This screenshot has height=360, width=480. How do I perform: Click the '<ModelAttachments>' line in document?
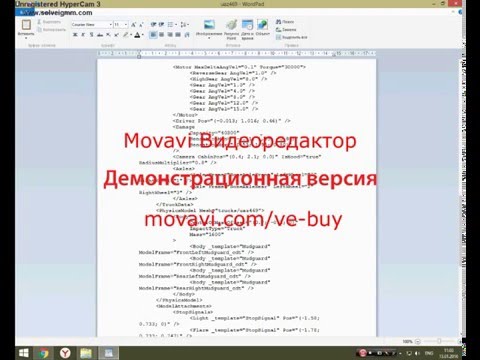(x=184, y=306)
